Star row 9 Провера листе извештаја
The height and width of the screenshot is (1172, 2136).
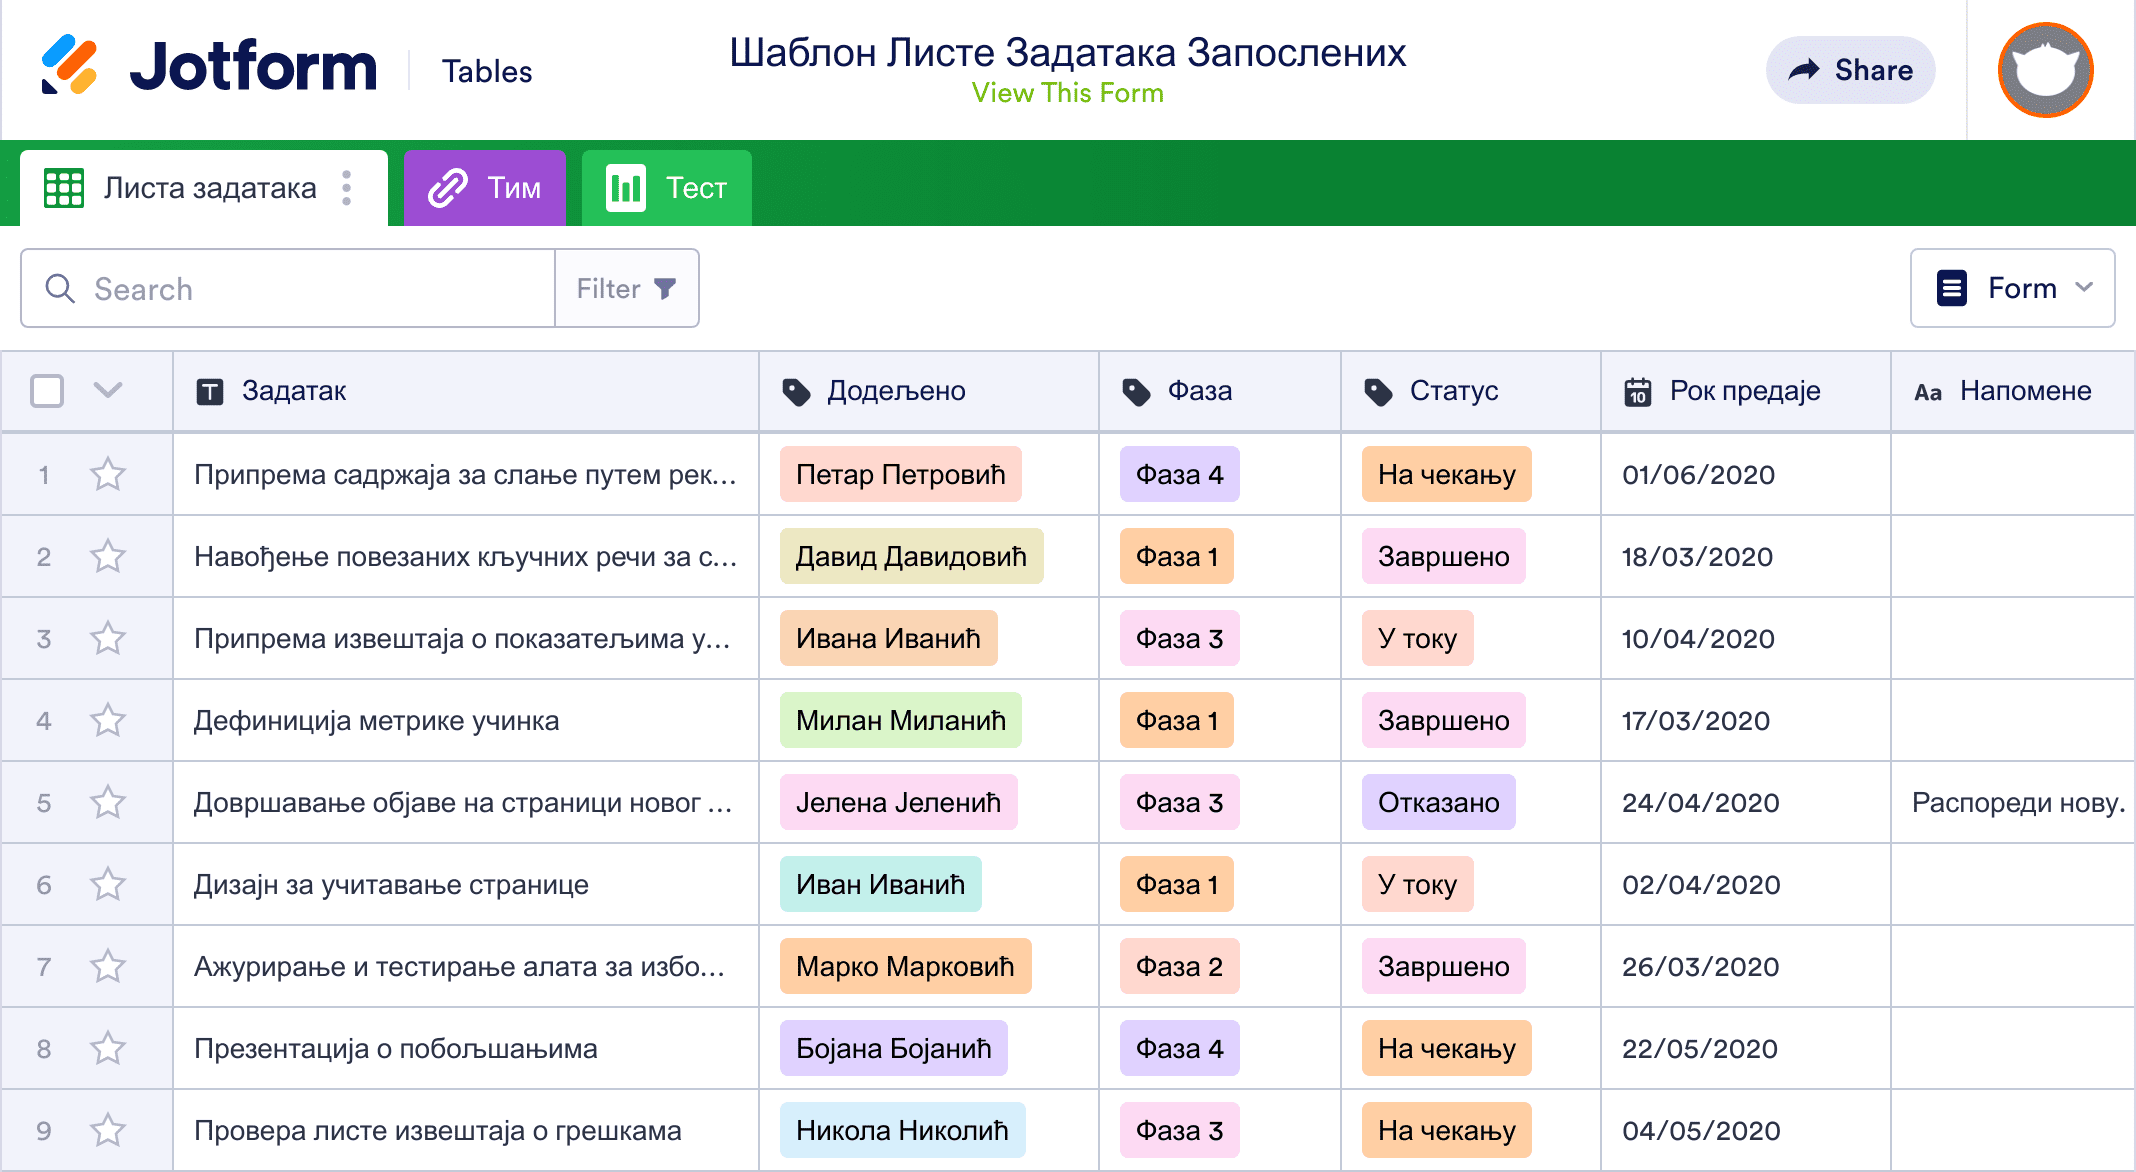(108, 1130)
